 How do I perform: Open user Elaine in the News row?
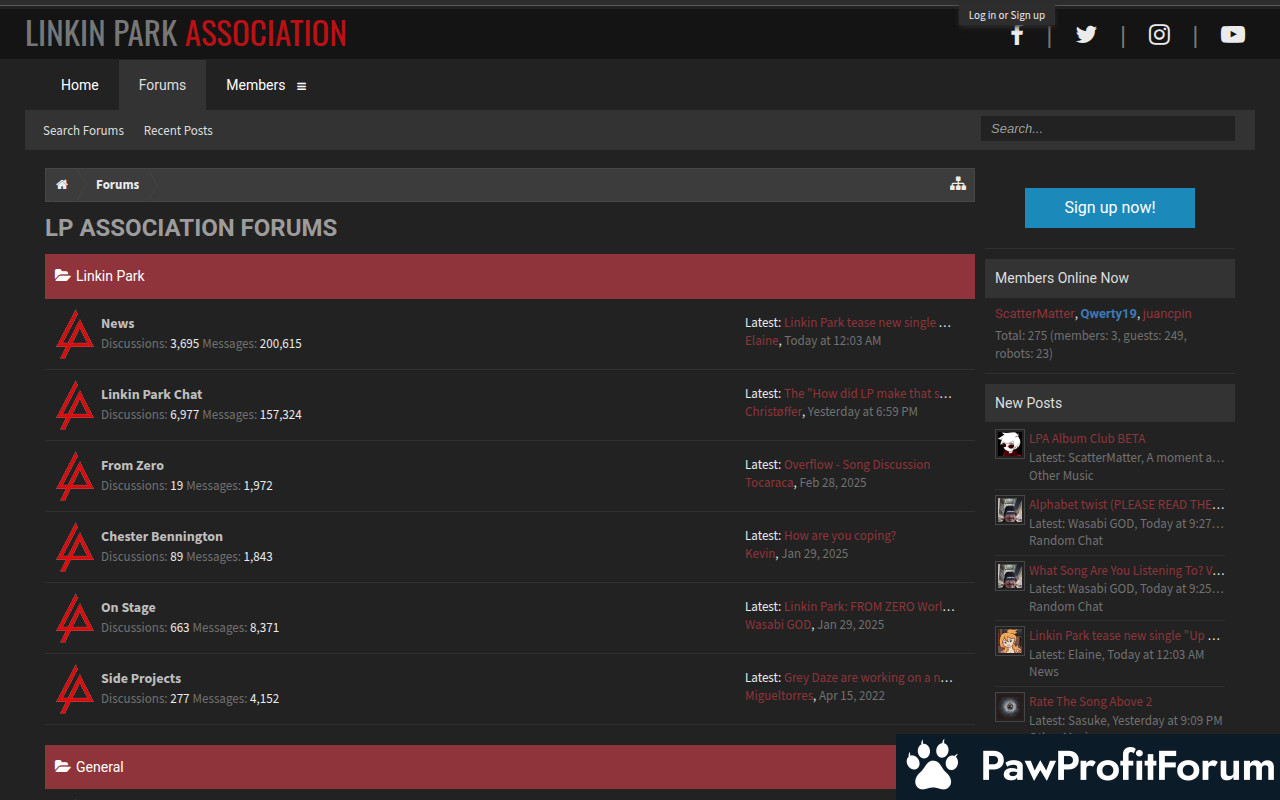(761, 341)
